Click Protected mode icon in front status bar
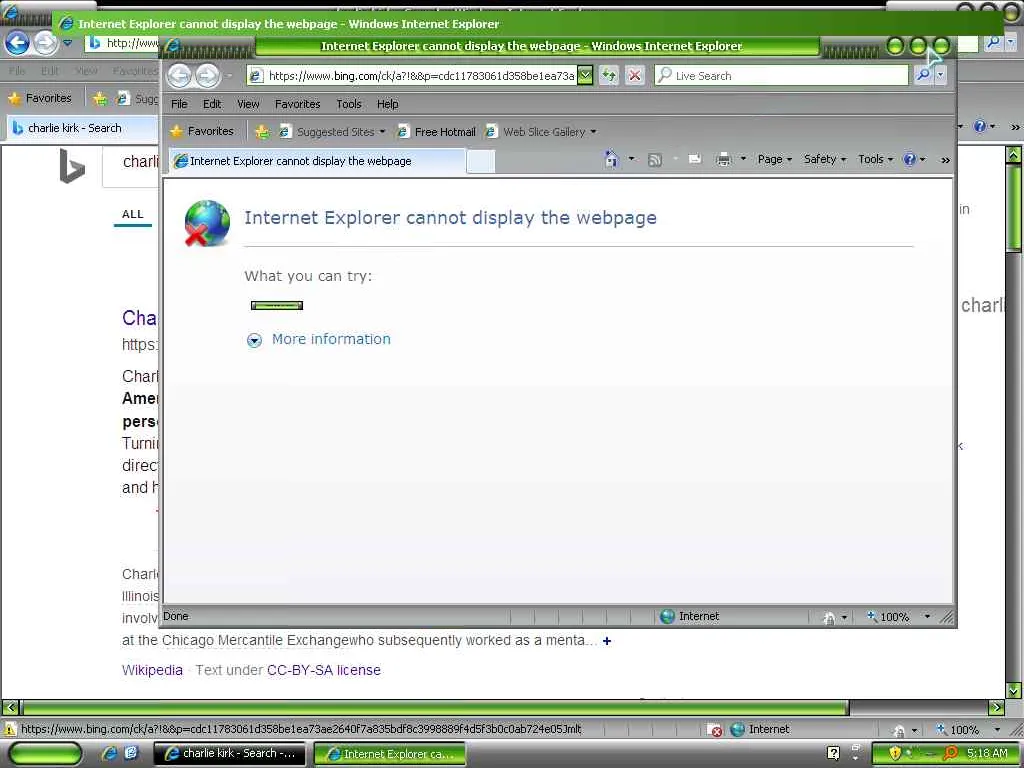Screen dimensions: 1024x768 (x=829, y=617)
